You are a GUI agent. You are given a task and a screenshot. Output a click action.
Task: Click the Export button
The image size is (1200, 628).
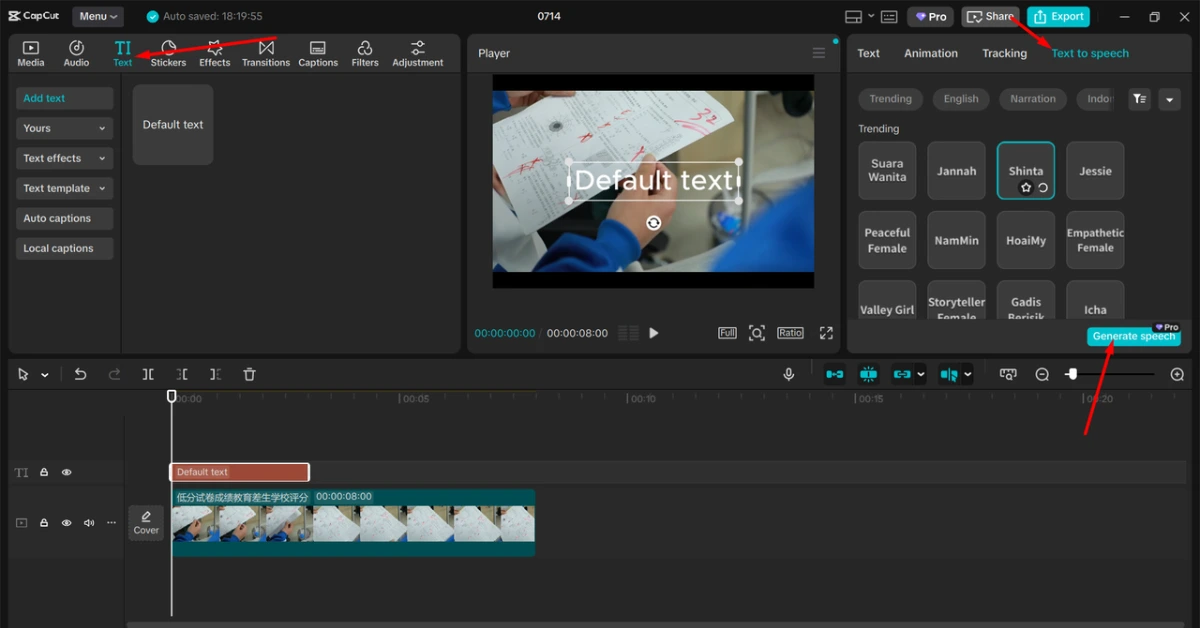coord(1058,16)
